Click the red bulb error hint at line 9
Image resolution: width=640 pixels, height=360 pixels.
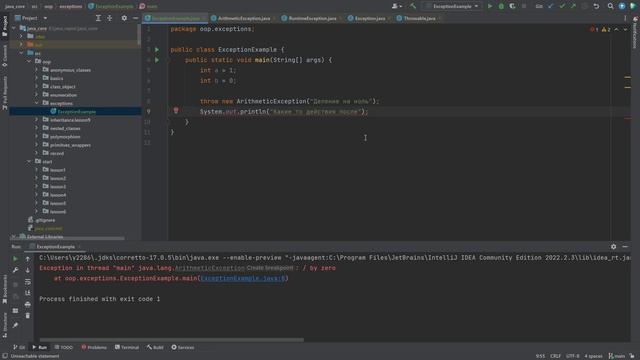click(x=176, y=111)
